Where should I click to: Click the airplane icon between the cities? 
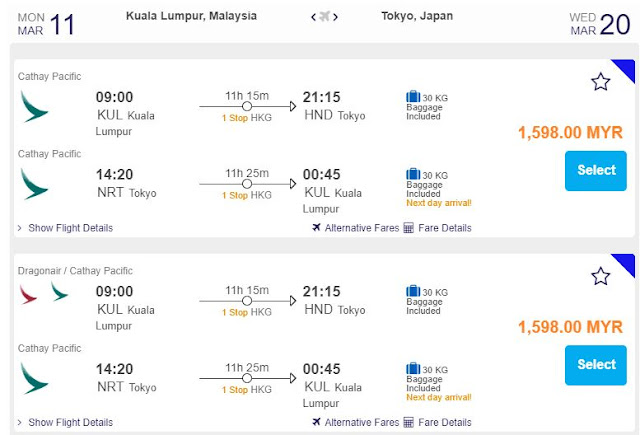[x=324, y=17]
